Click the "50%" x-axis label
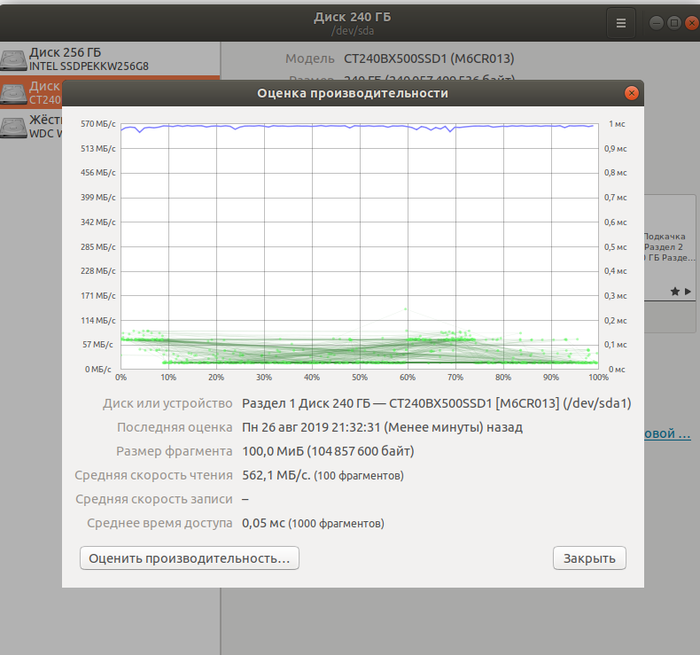 pyautogui.click(x=359, y=377)
